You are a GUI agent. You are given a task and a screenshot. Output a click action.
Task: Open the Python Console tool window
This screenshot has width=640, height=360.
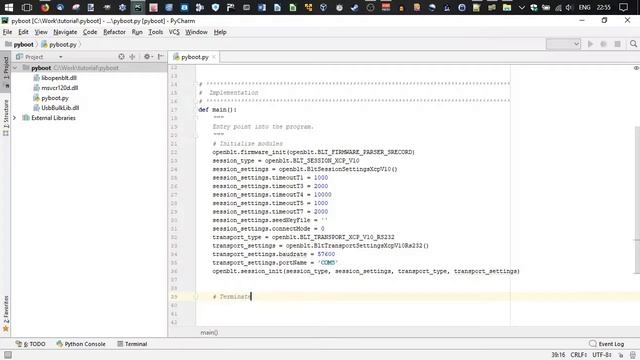click(x=81, y=344)
